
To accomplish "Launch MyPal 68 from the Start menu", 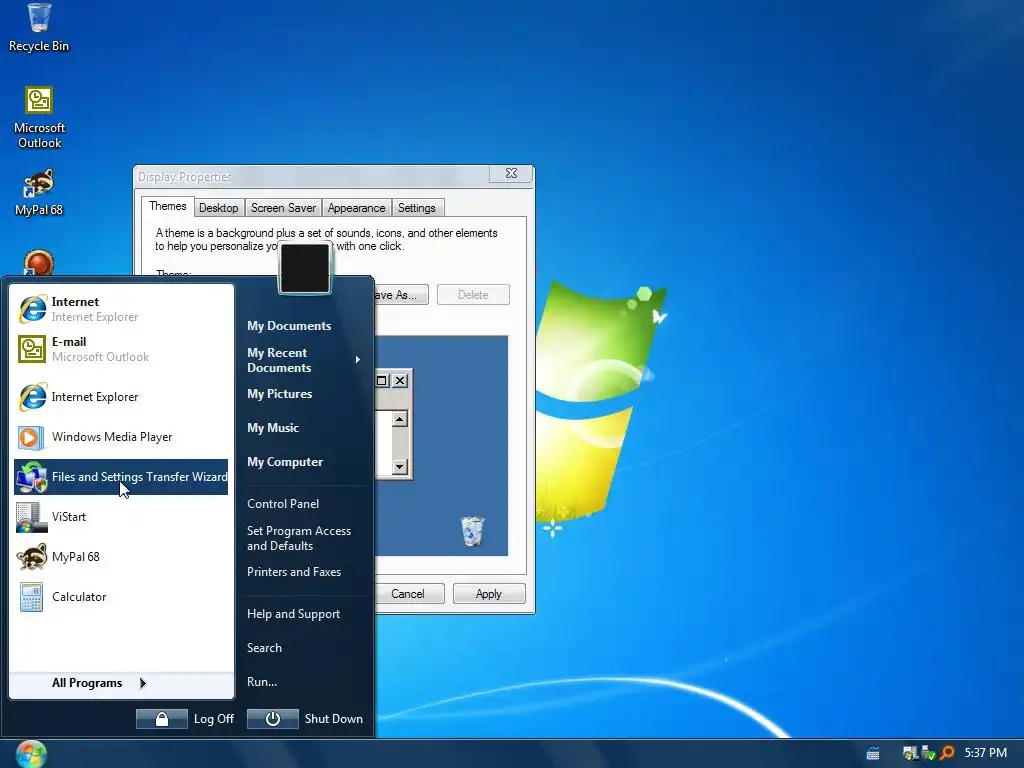I will point(121,557).
